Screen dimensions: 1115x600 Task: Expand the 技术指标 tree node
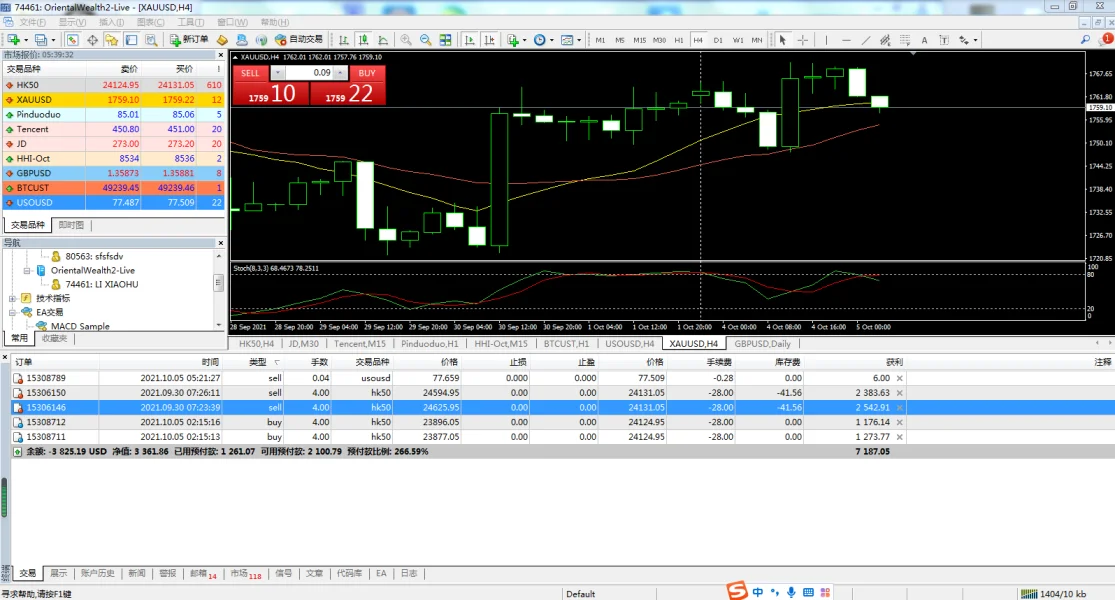13,298
